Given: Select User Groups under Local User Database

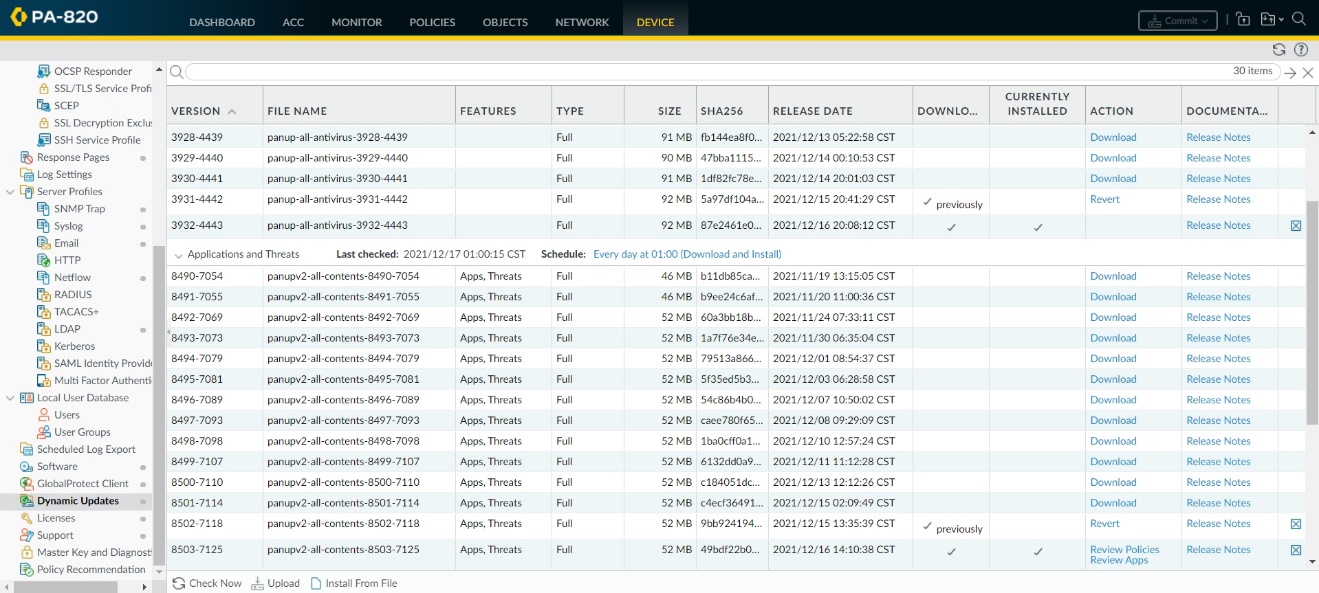Looking at the screenshot, I should pyautogui.click(x=82, y=432).
